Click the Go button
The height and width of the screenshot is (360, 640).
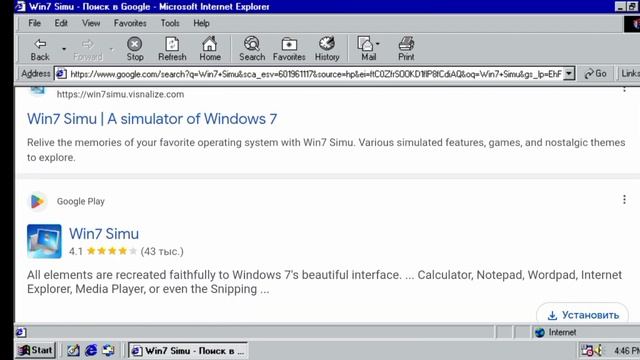(596, 74)
